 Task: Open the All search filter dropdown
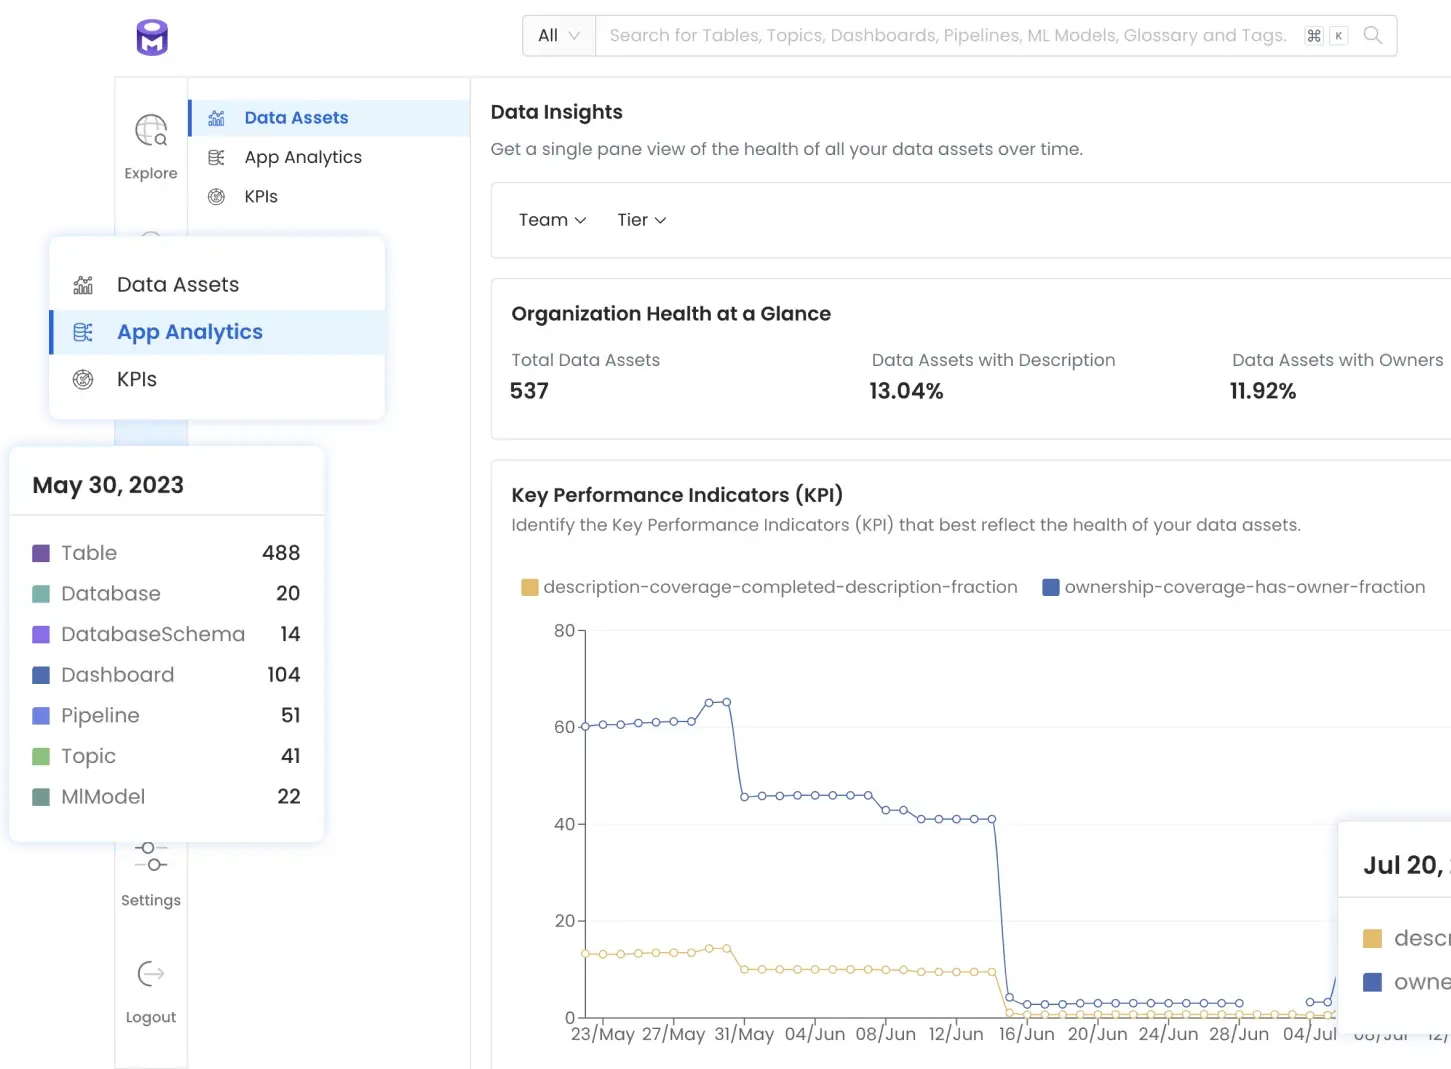[558, 35]
